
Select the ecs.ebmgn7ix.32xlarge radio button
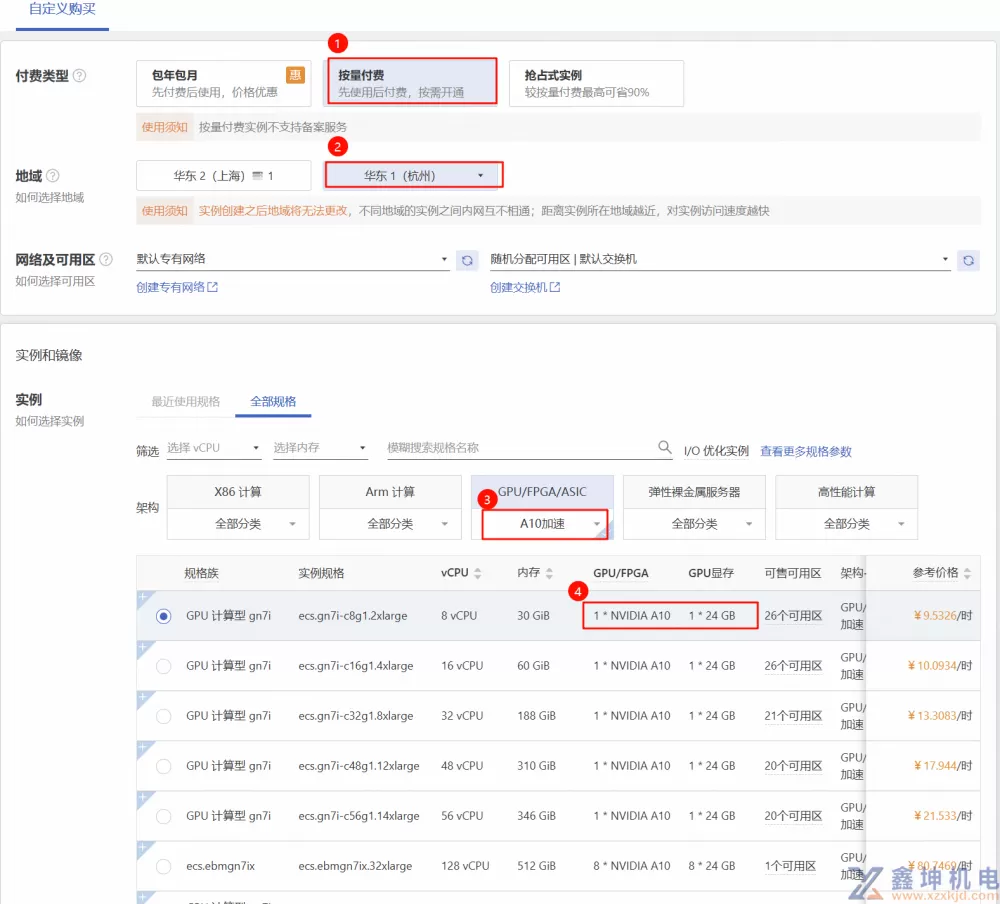[163, 866]
